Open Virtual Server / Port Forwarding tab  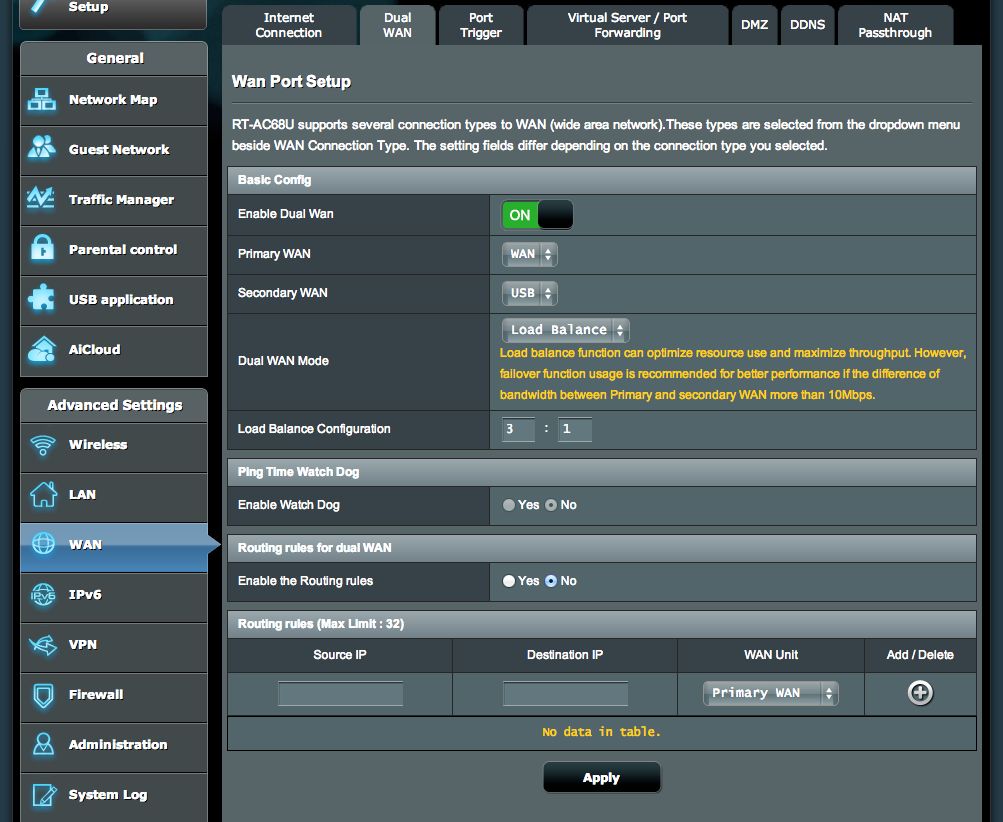click(x=628, y=25)
